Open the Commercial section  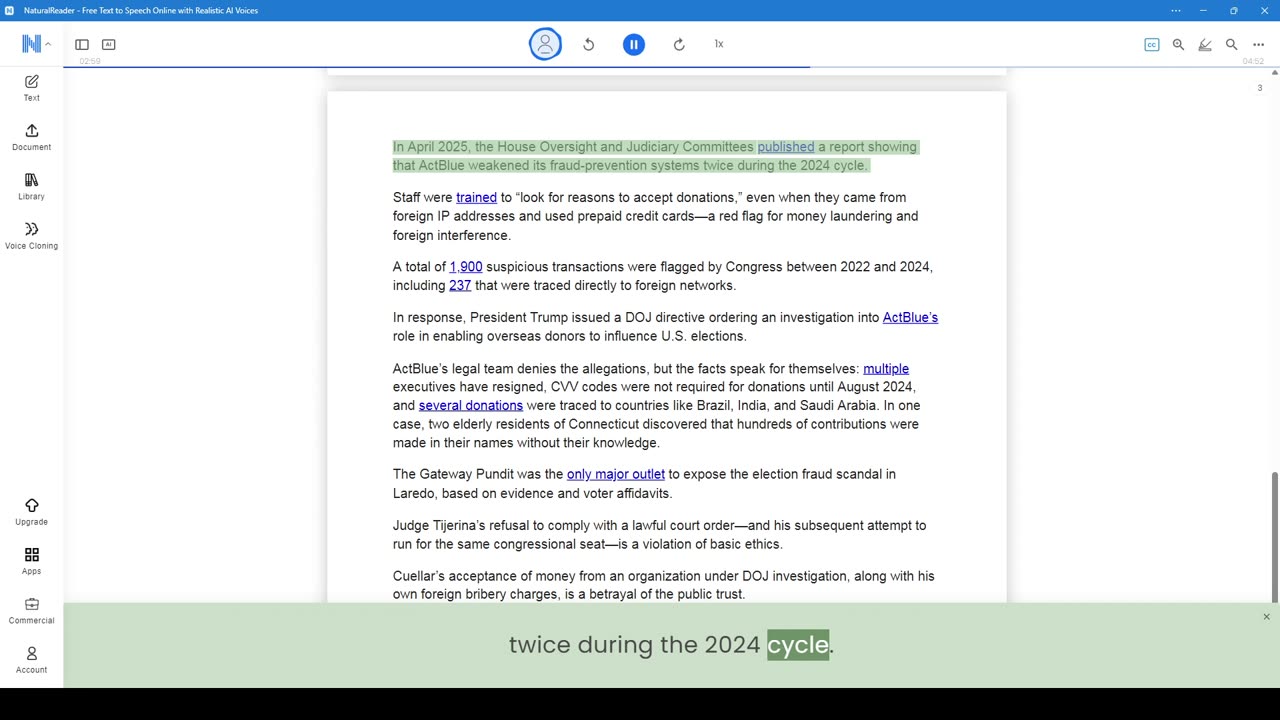point(31,610)
